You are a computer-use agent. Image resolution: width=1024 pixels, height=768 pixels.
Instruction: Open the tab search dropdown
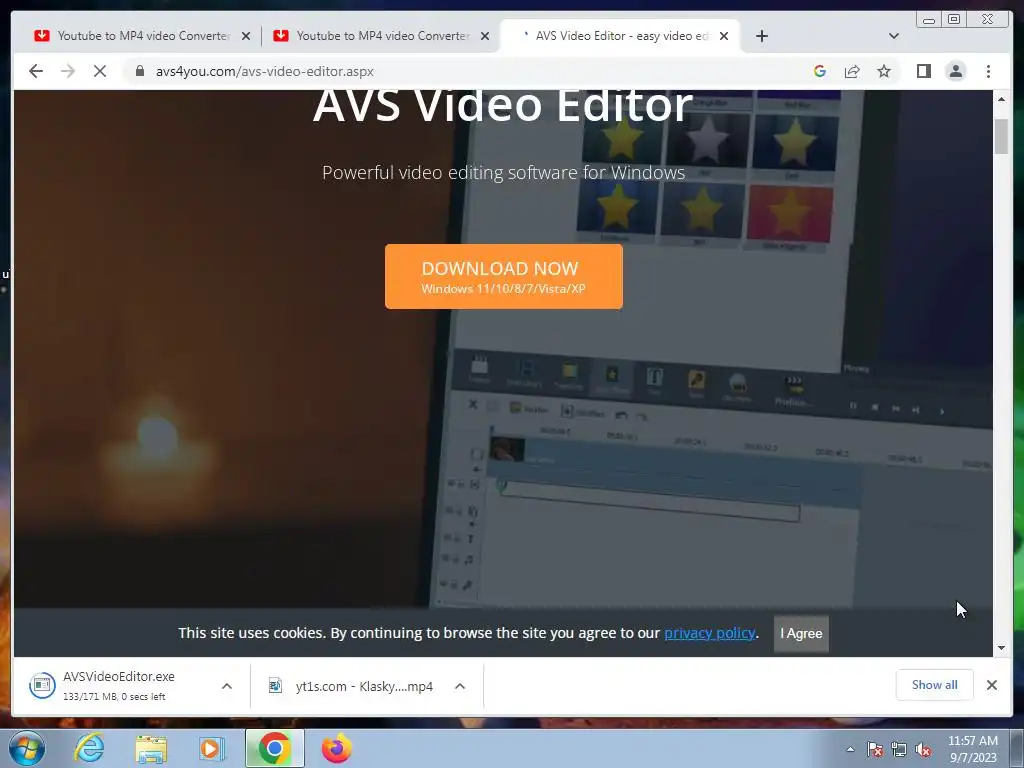893,36
